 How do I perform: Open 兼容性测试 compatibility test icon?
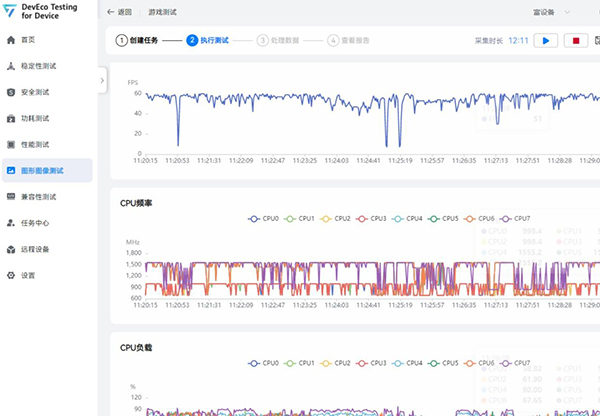tap(11, 197)
